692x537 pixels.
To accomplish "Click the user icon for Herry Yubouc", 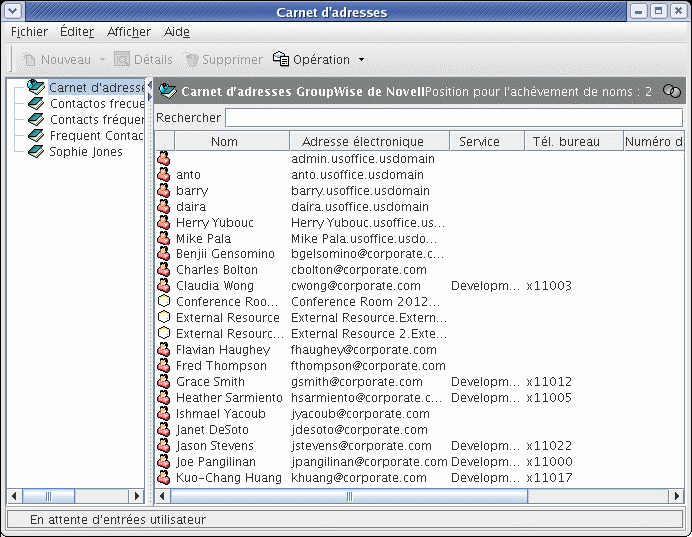I will coord(164,222).
